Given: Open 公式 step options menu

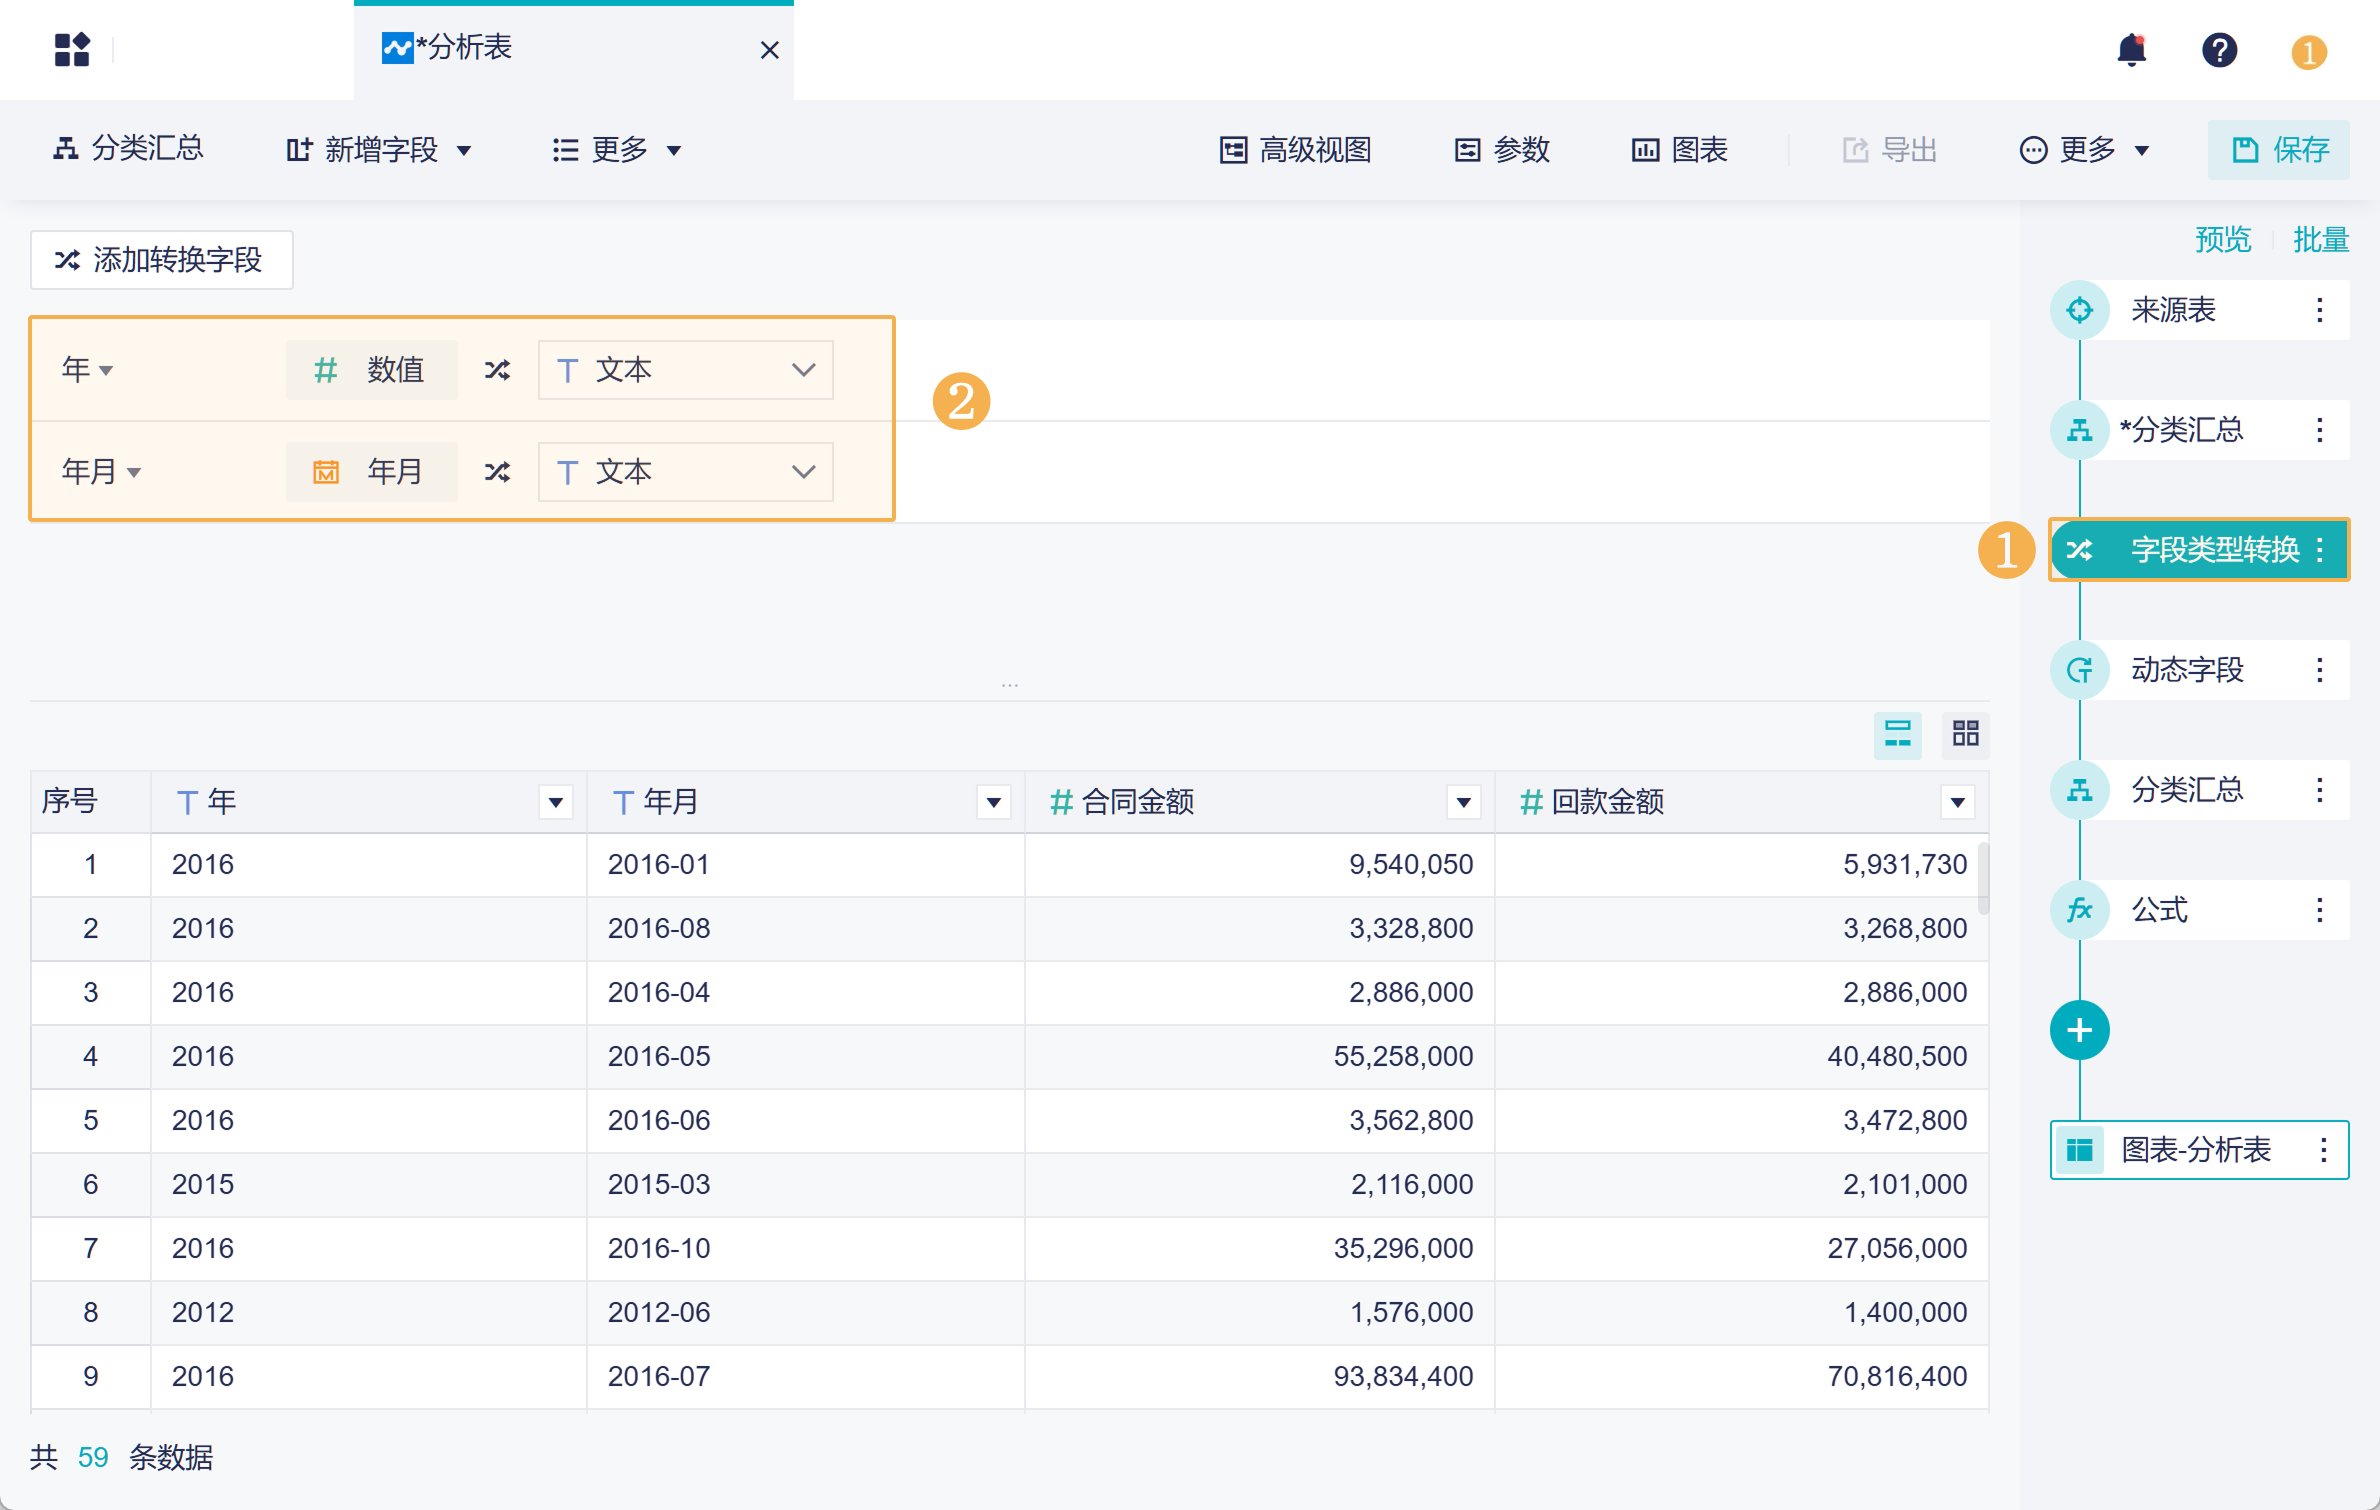Looking at the screenshot, I should (2319, 910).
